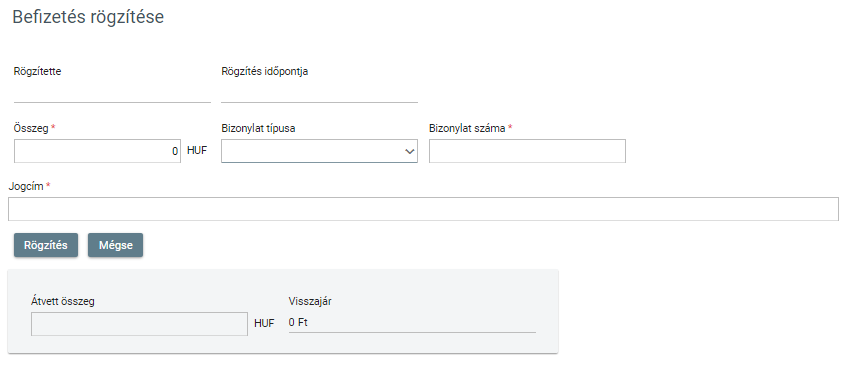Click the Bizonylat típusa label text

259,128
